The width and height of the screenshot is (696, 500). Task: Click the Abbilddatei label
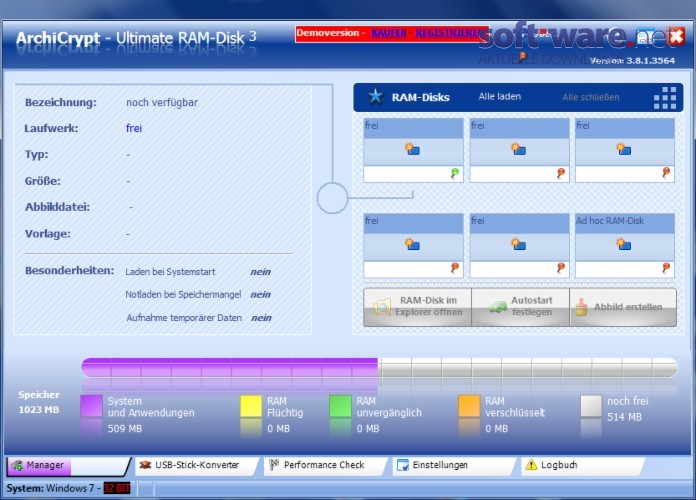point(57,207)
